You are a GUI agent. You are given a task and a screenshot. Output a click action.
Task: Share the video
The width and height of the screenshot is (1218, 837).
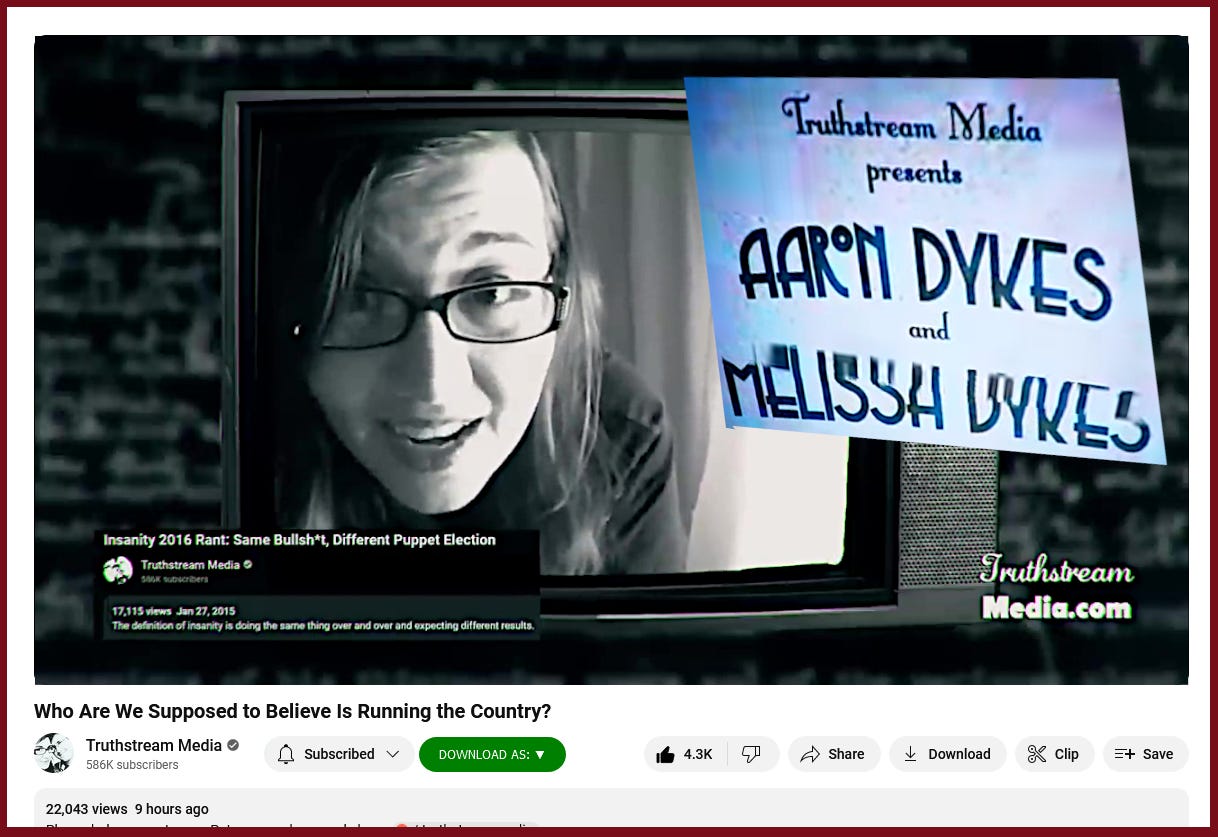834,754
